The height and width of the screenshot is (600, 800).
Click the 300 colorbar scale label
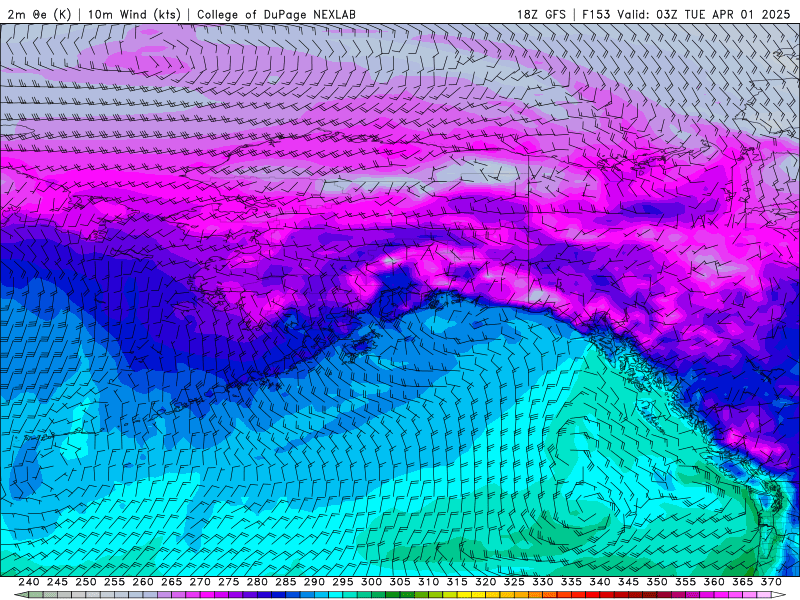pyautogui.click(x=371, y=582)
